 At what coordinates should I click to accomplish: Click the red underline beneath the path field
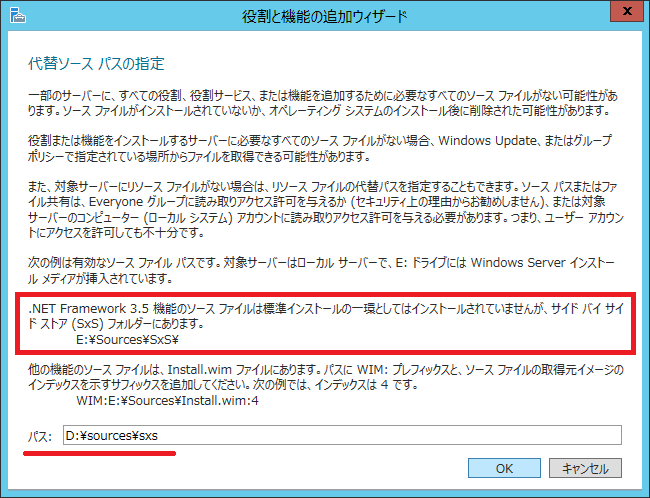[100, 451]
